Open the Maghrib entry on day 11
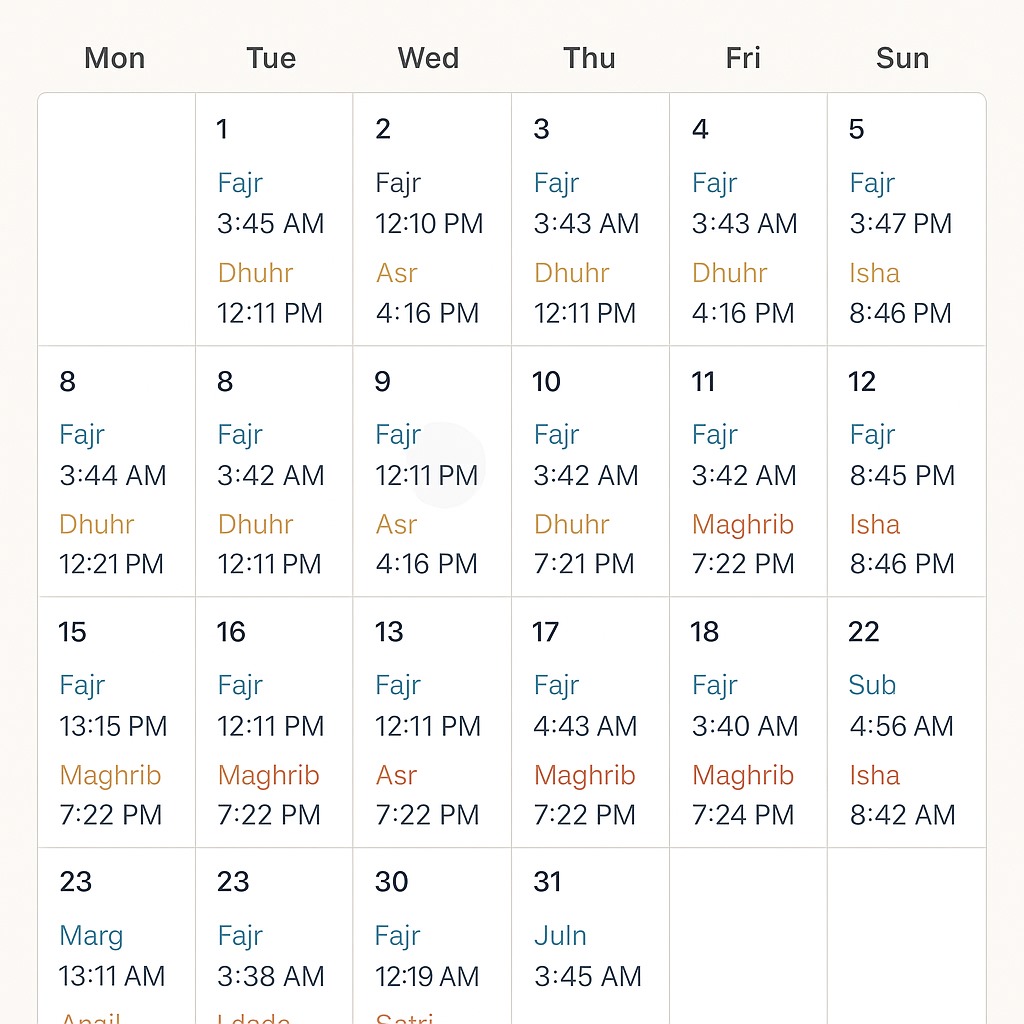Screen dimensions: 1024x1024 pyautogui.click(x=743, y=524)
